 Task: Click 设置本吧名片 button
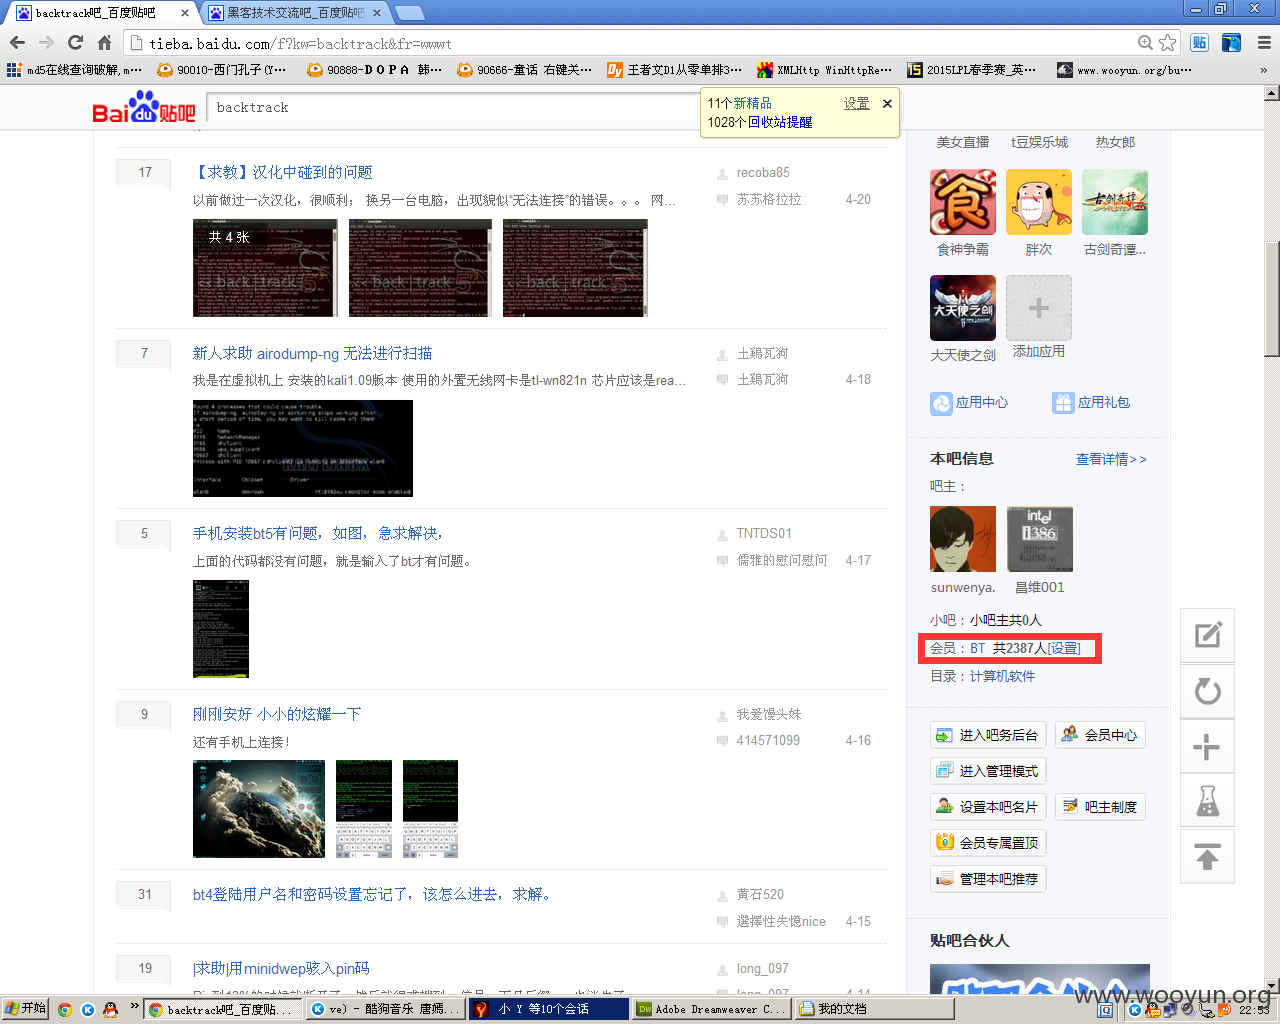coord(988,807)
